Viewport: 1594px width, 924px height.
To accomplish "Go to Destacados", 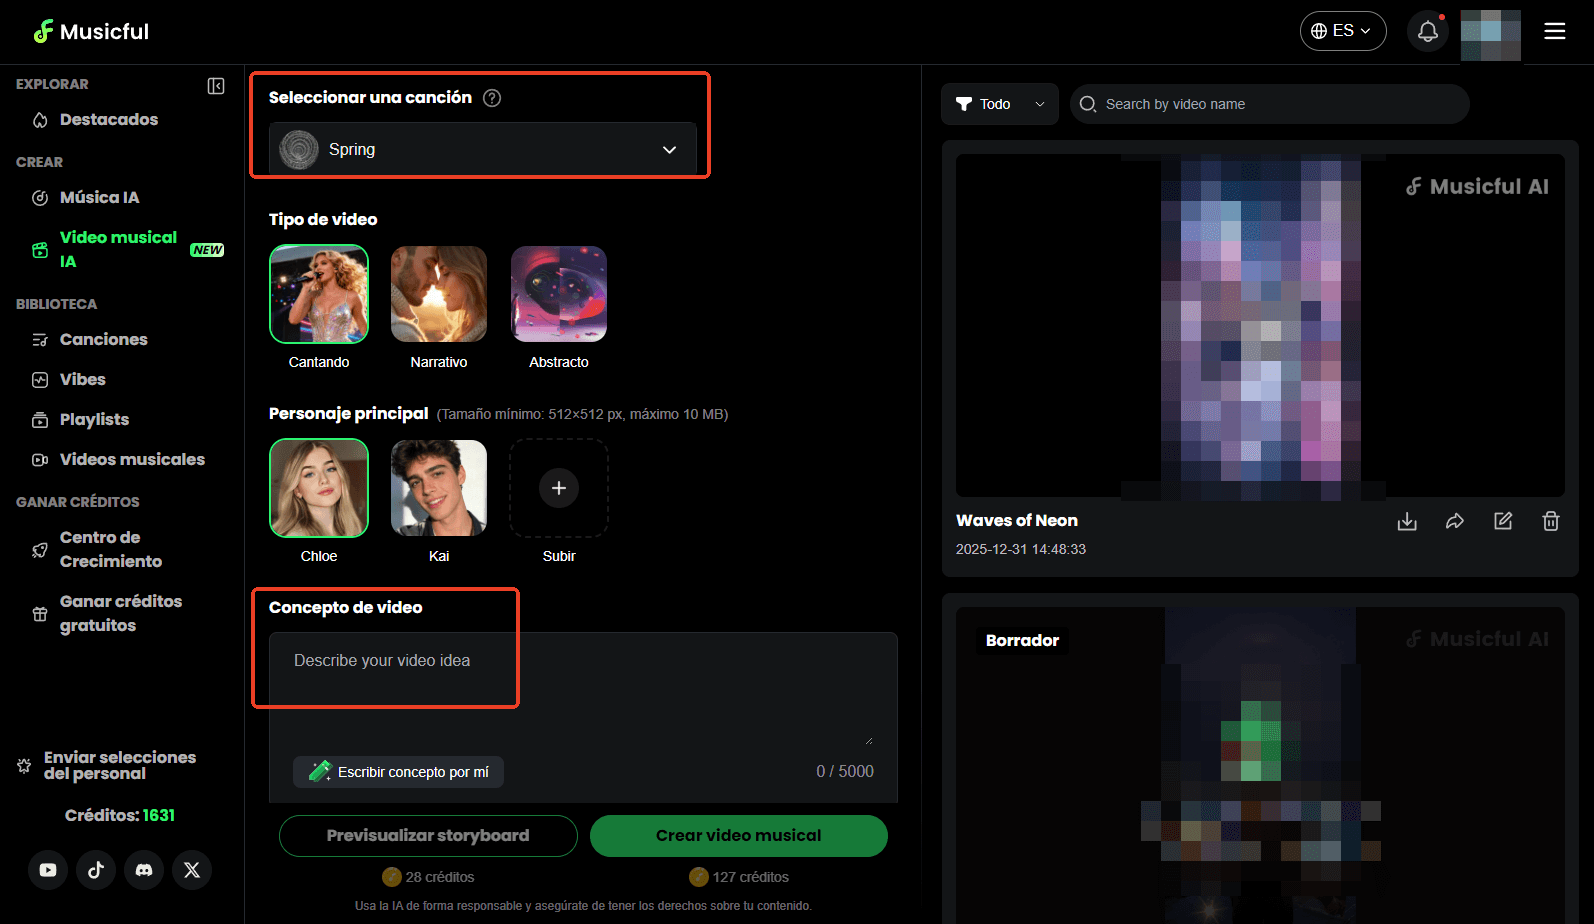I will coord(109,120).
